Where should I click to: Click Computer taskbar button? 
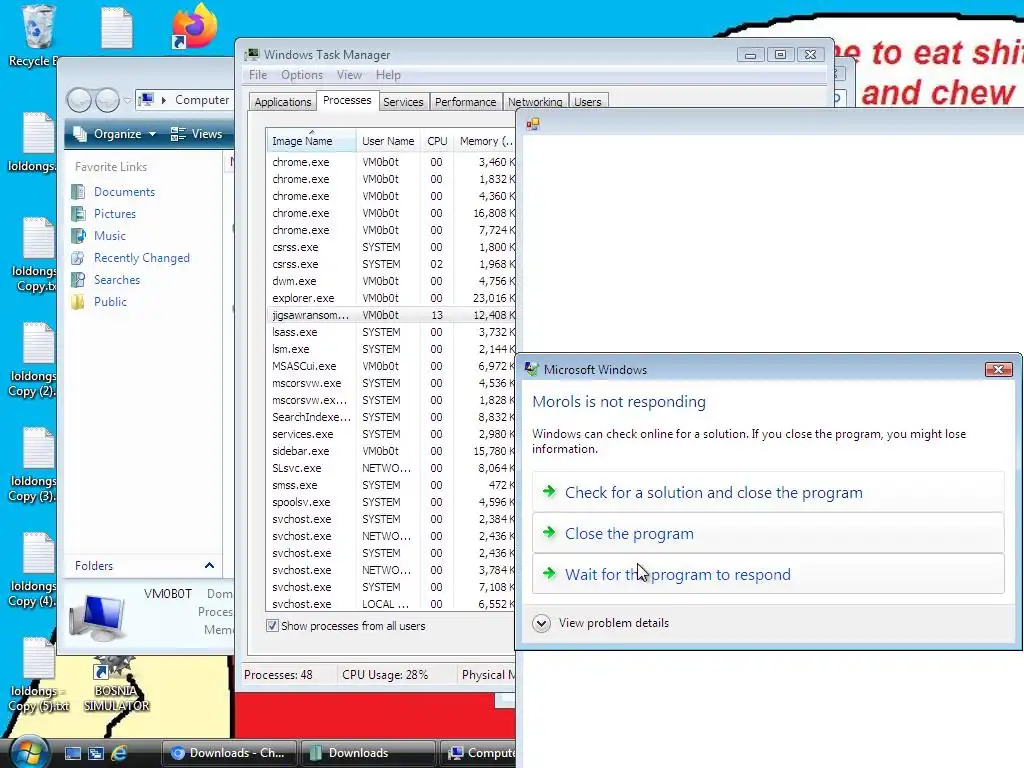tap(479, 753)
